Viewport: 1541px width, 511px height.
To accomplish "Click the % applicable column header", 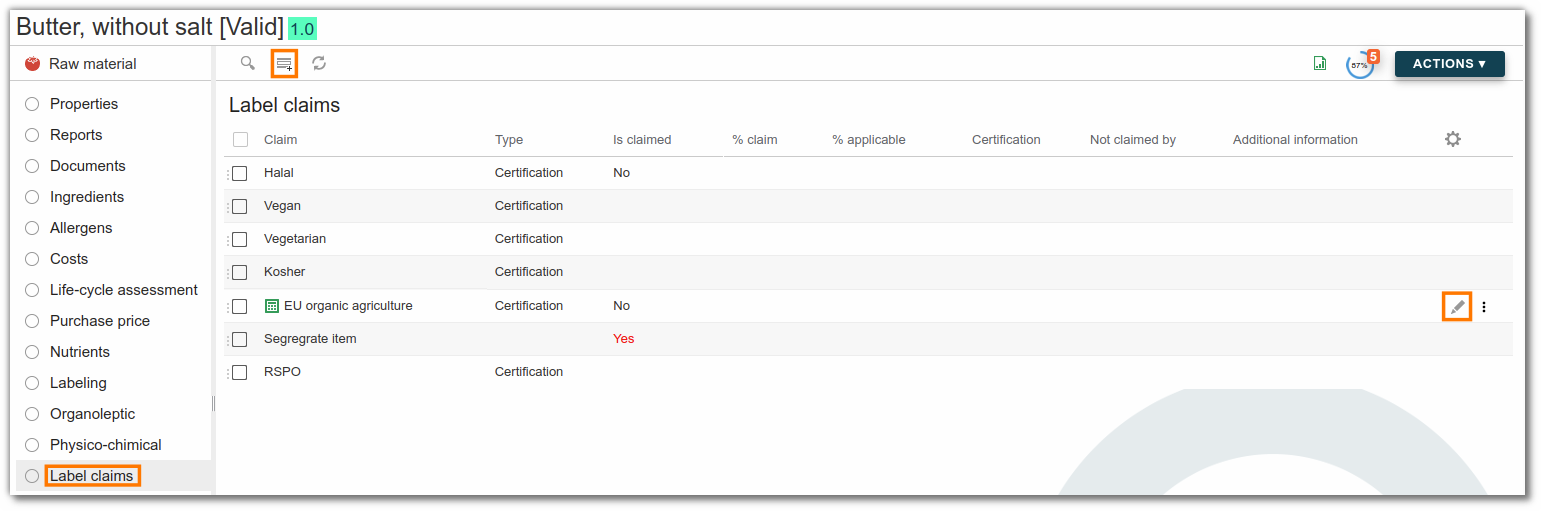I will coord(869,140).
